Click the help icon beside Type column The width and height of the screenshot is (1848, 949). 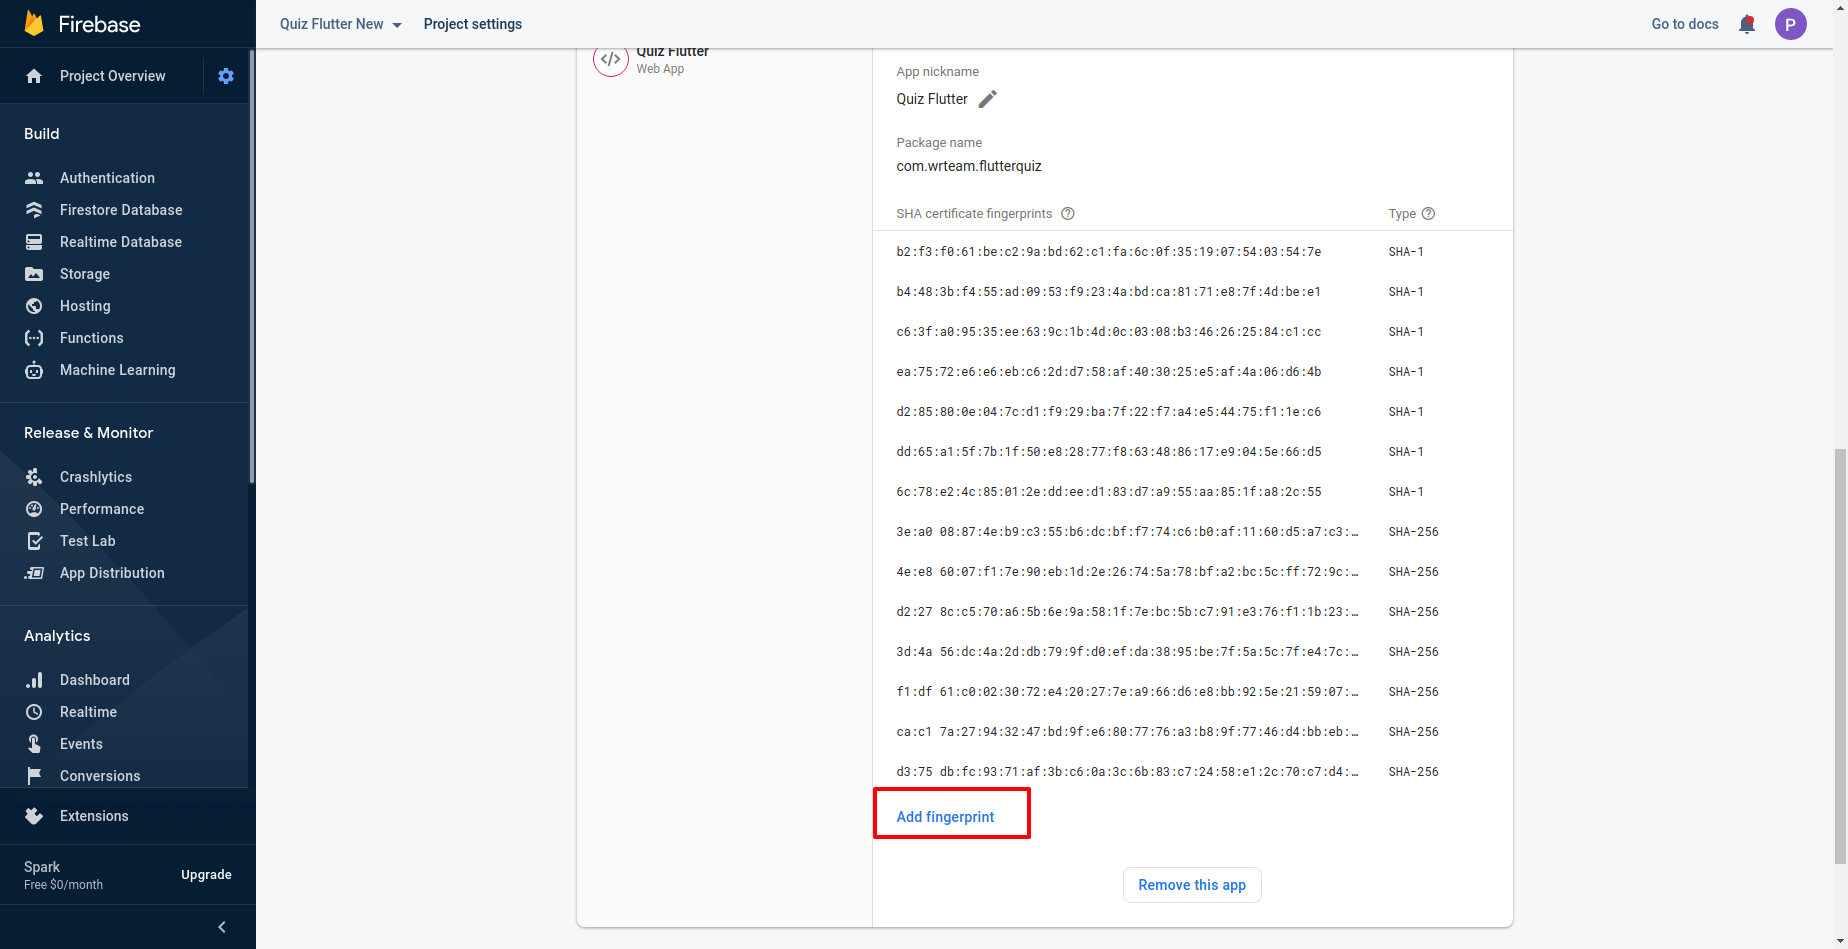point(1428,214)
